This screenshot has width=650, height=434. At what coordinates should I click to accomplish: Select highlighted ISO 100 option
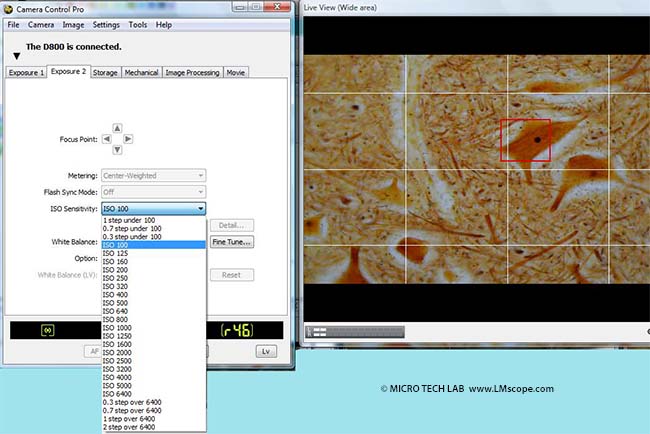[x=154, y=245]
